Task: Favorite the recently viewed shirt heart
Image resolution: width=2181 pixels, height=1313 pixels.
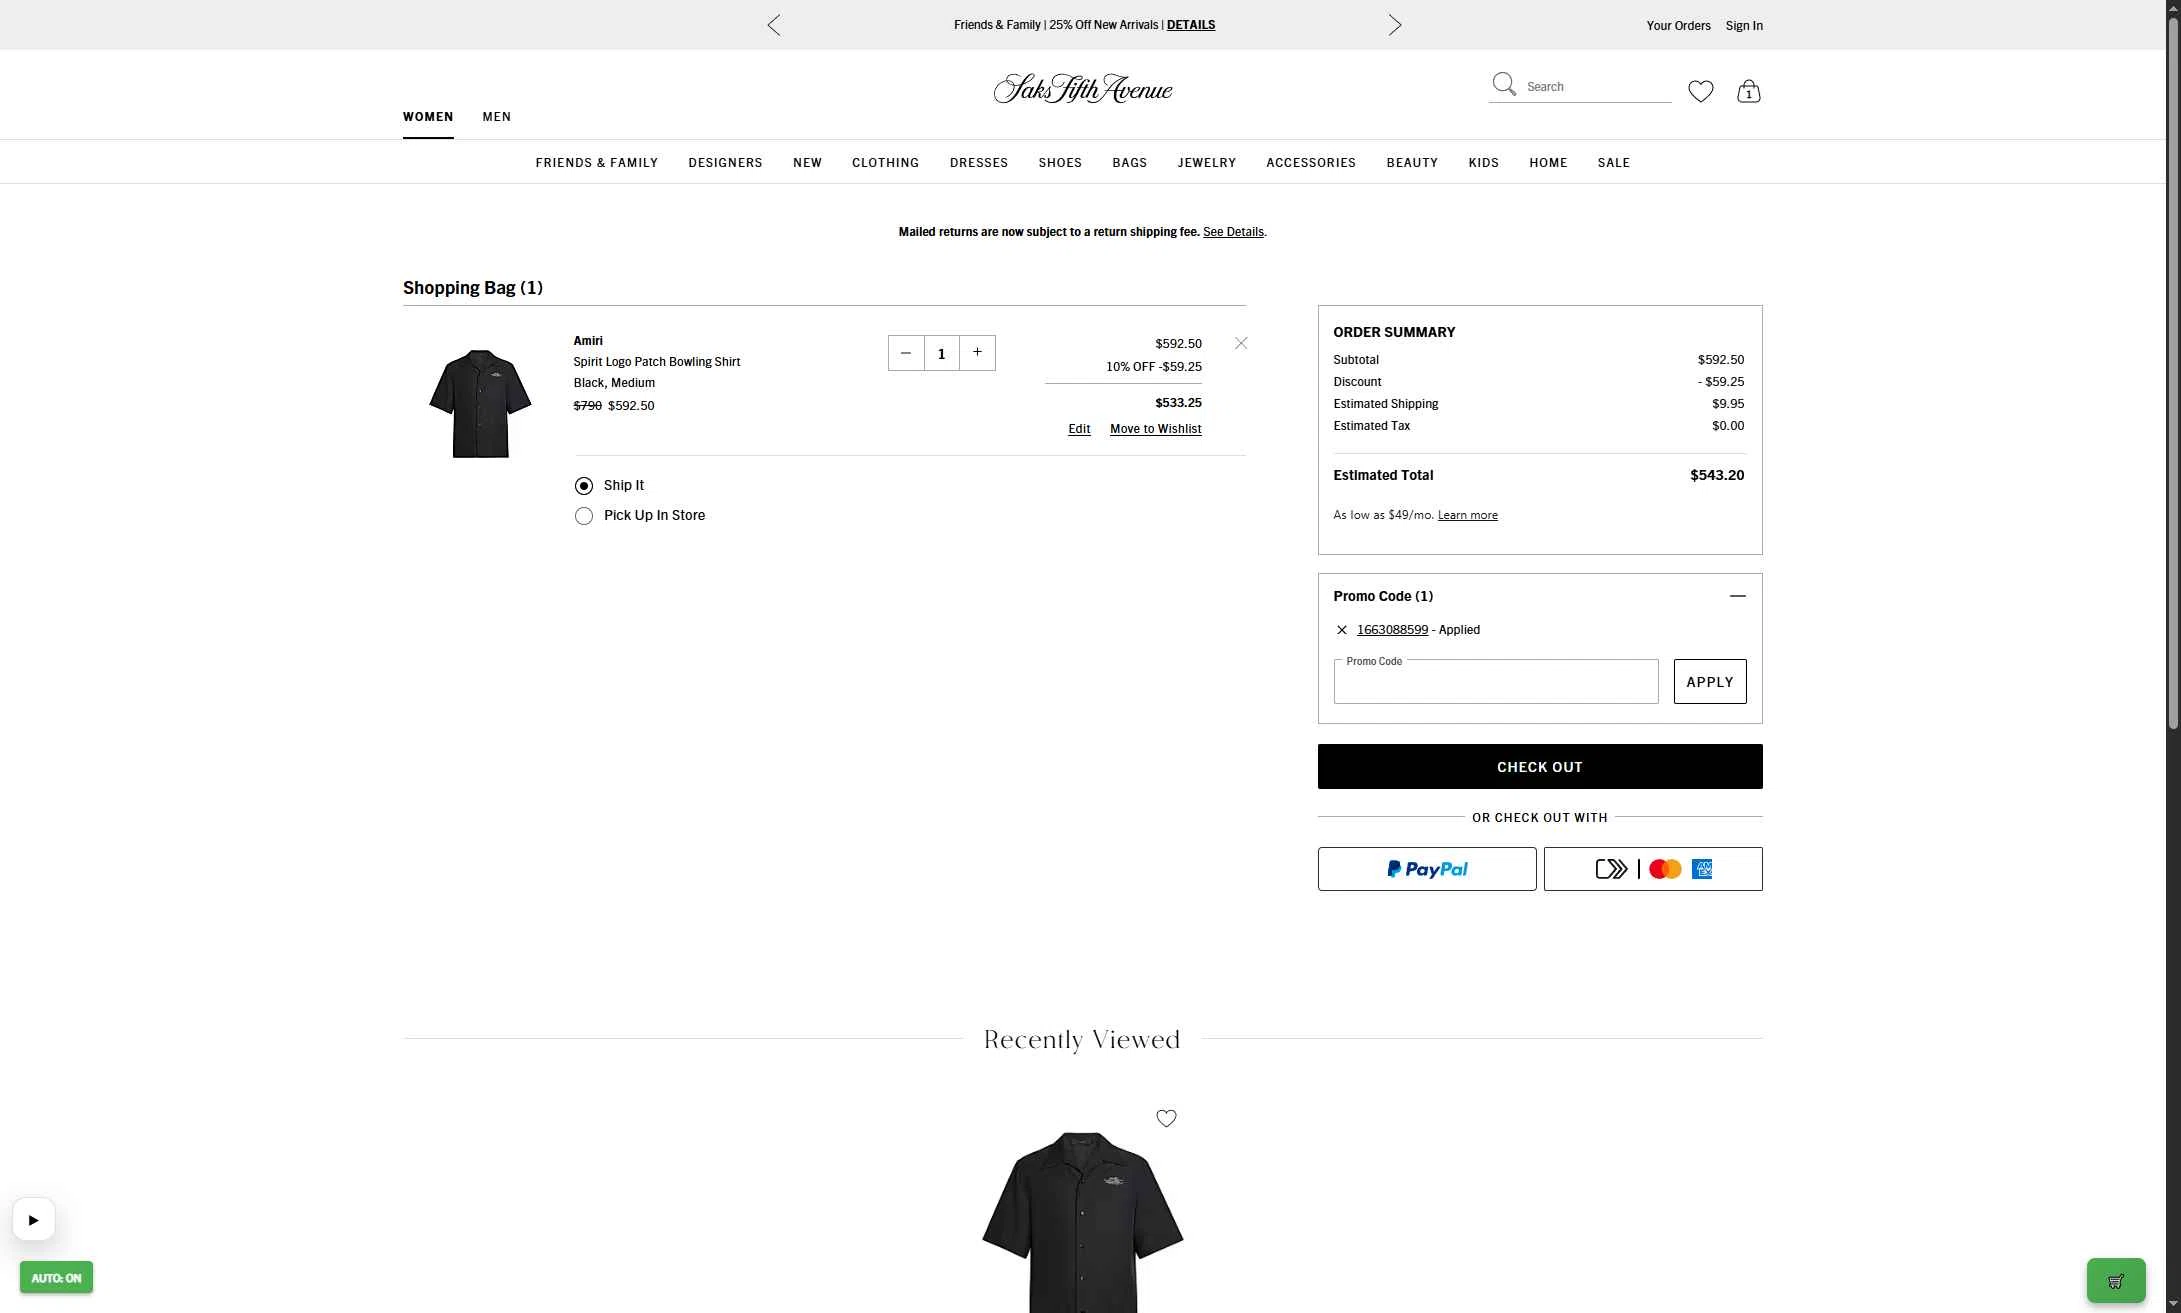Action: [1166, 1118]
